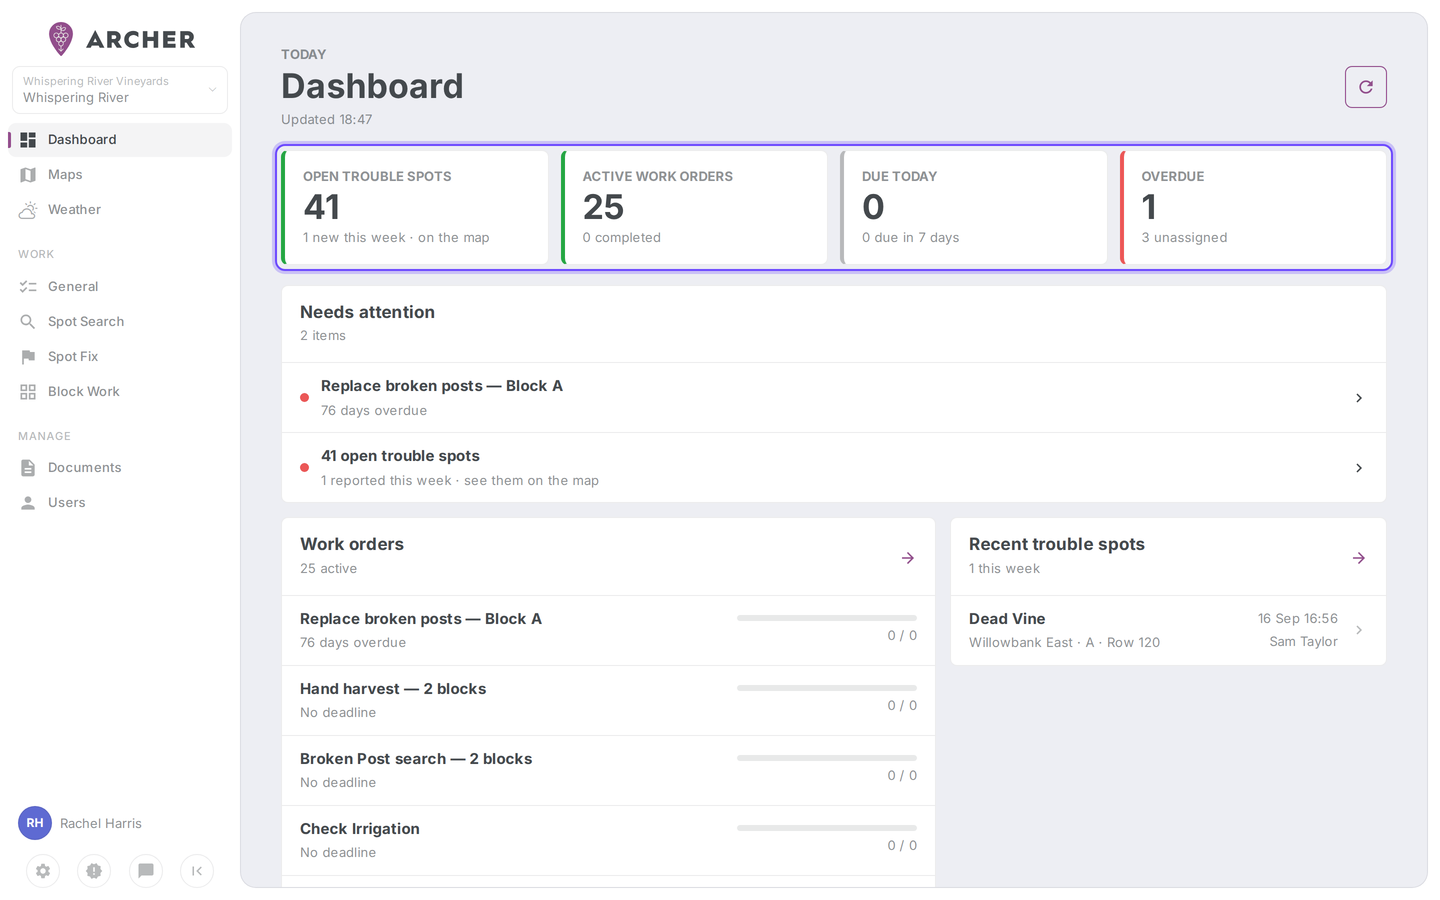Click the Documents file icon
This screenshot has height=900, width=1440.
[28, 468]
